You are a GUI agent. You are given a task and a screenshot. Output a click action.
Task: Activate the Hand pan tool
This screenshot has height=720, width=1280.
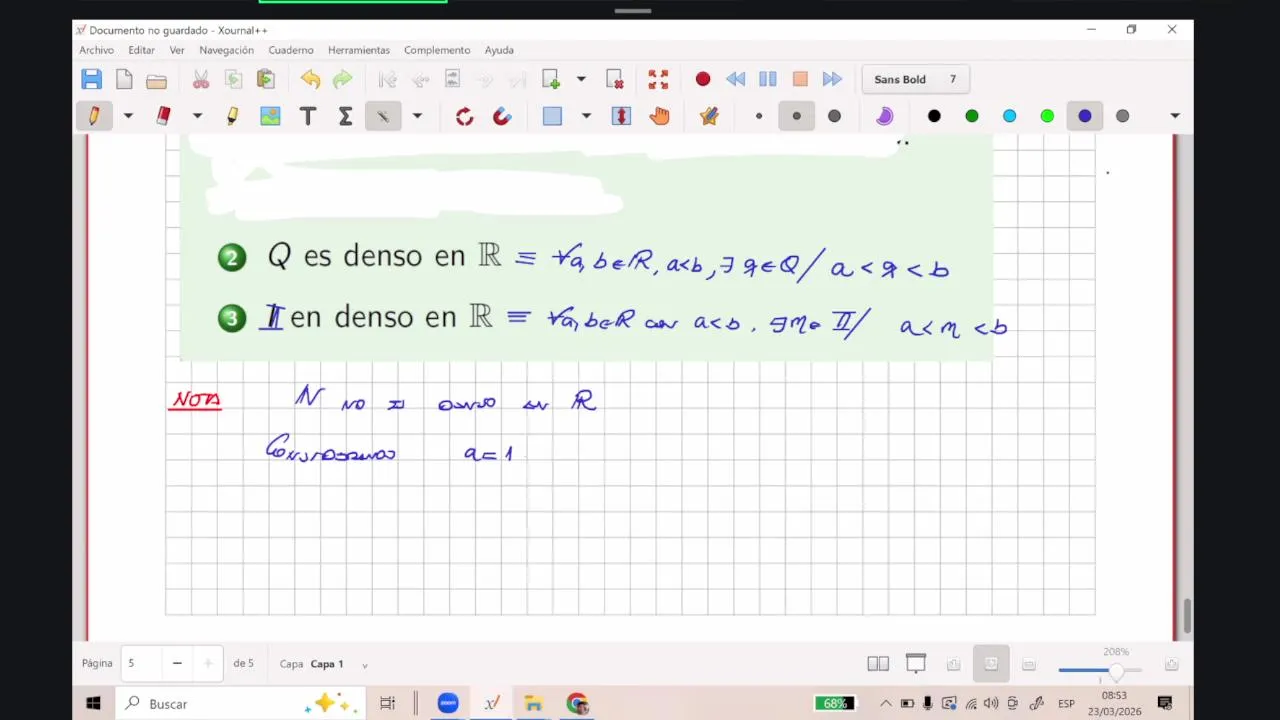coord(659,116)
